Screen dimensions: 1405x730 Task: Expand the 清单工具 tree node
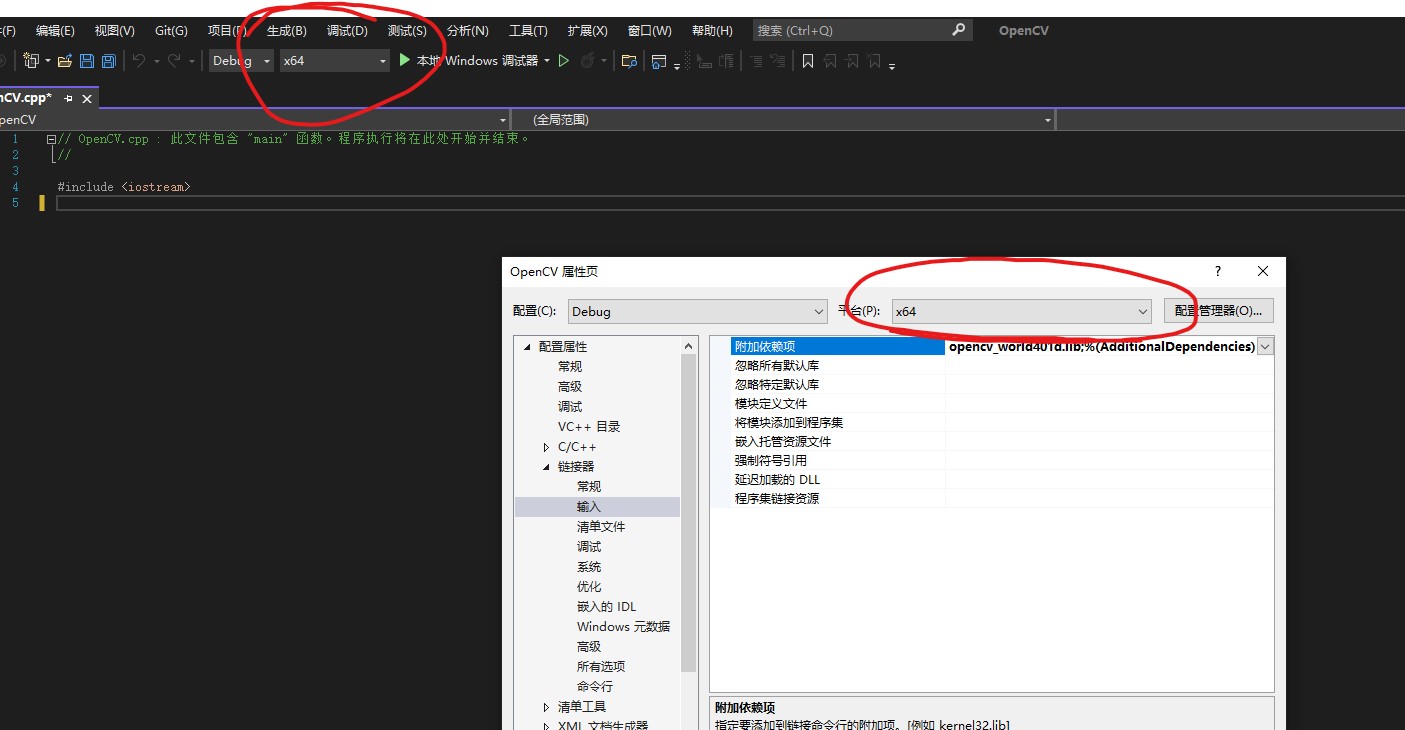(x=546, y=707)
